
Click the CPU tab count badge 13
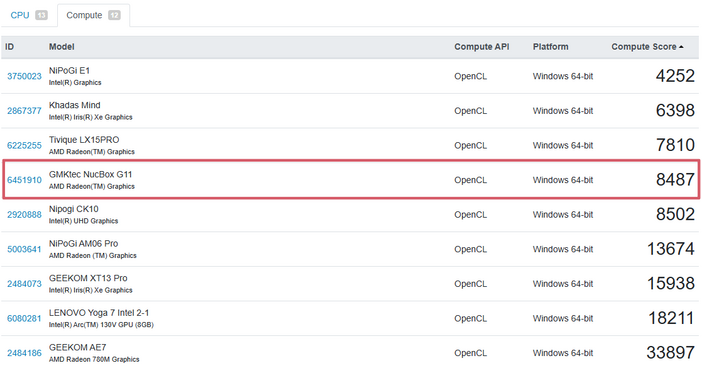tap(41, 15)
